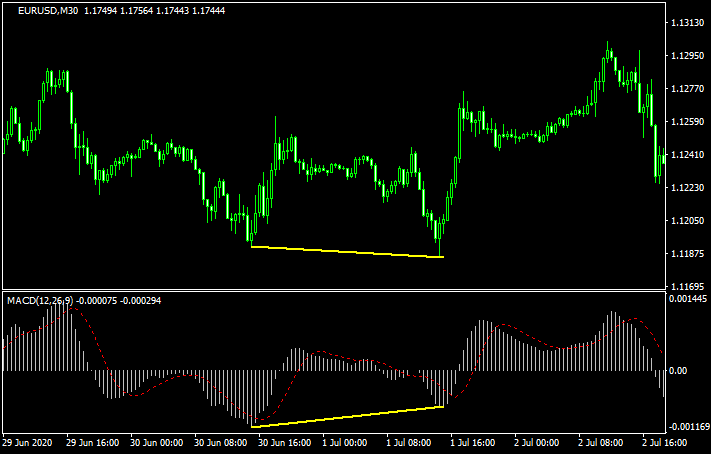
Task: Click the 0.001445 MACD scale value
Action: pyautogui.click(x=688, y=300)
